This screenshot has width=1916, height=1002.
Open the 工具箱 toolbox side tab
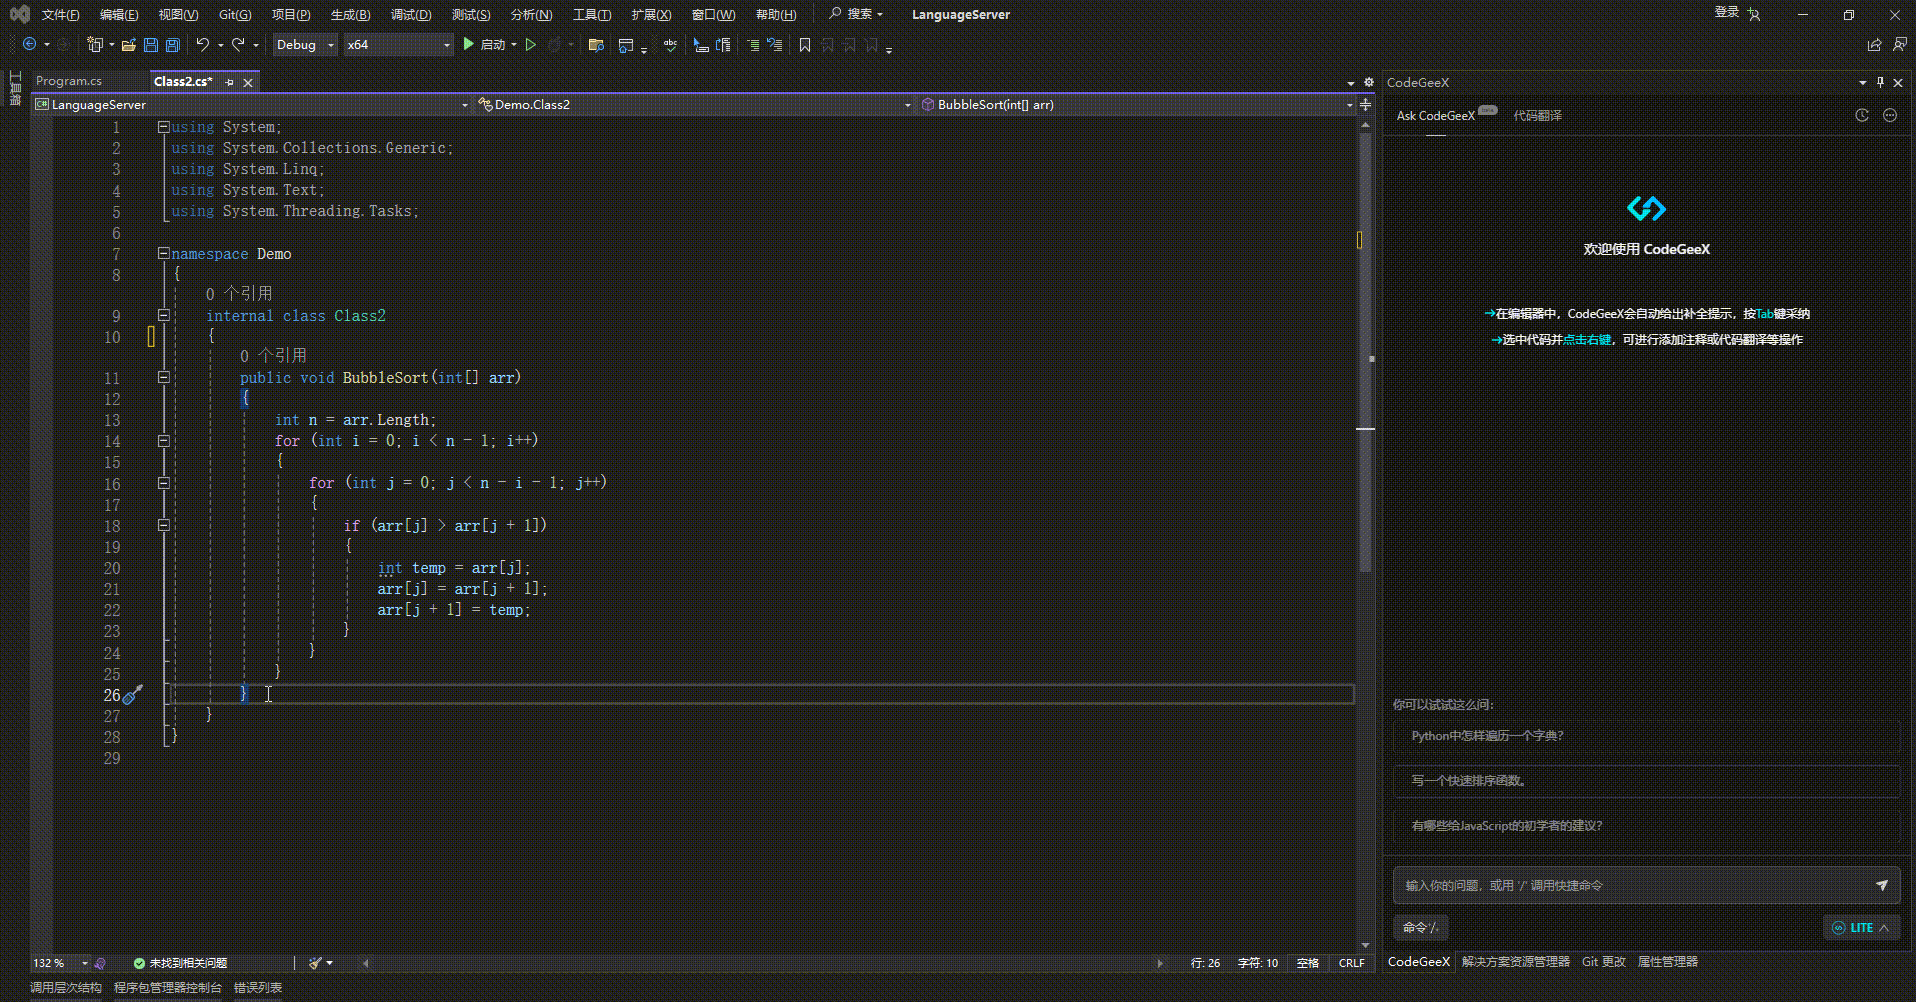pyautogui.click(x=15, y=87)
